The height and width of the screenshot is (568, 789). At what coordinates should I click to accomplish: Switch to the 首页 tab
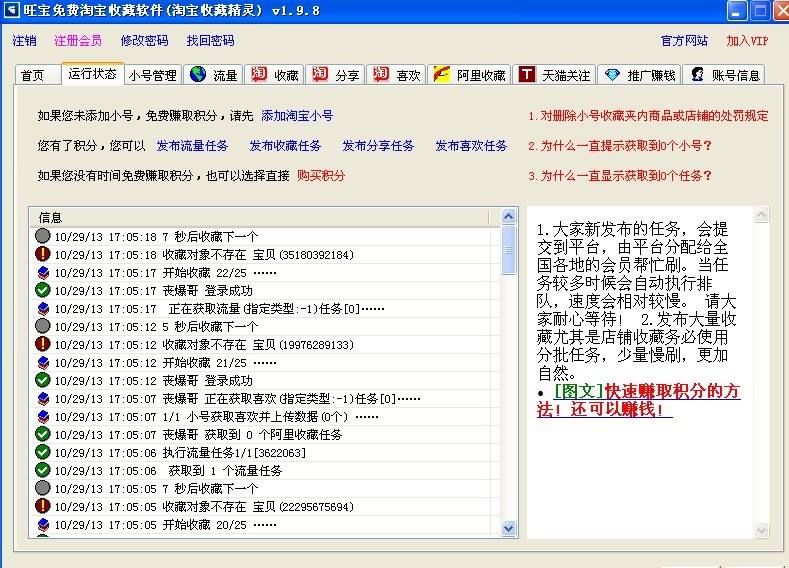(34, 76)
